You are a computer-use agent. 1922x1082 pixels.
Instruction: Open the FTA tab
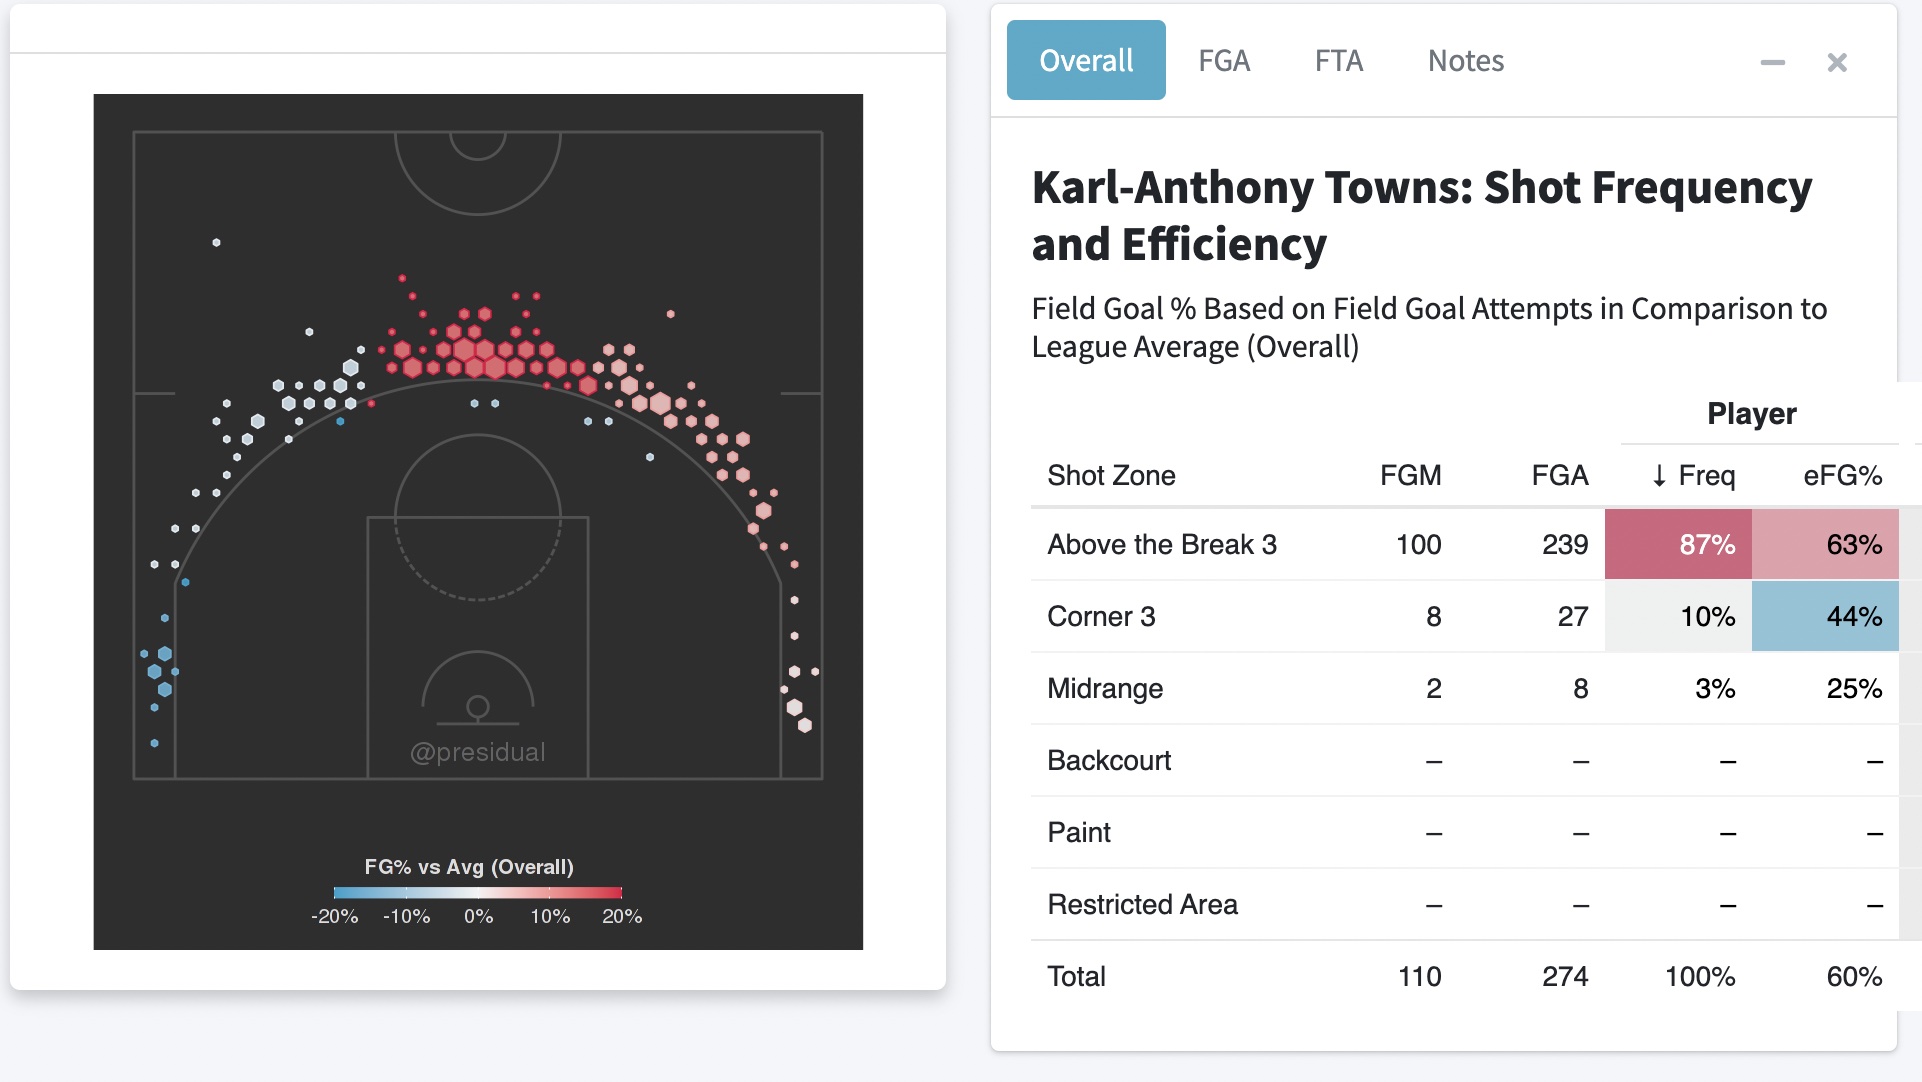(x=1338, y=61)
